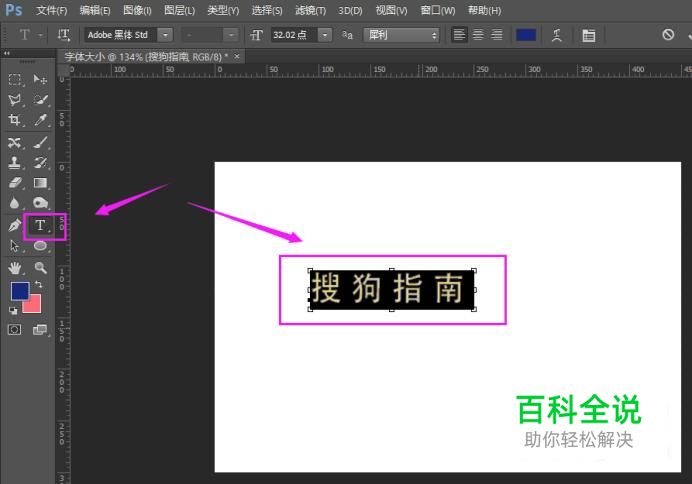Image resolution: width=692 pixels, height=484 pixels.
Task: Select the Zoom tool
Action: click(x=40, y=267)
